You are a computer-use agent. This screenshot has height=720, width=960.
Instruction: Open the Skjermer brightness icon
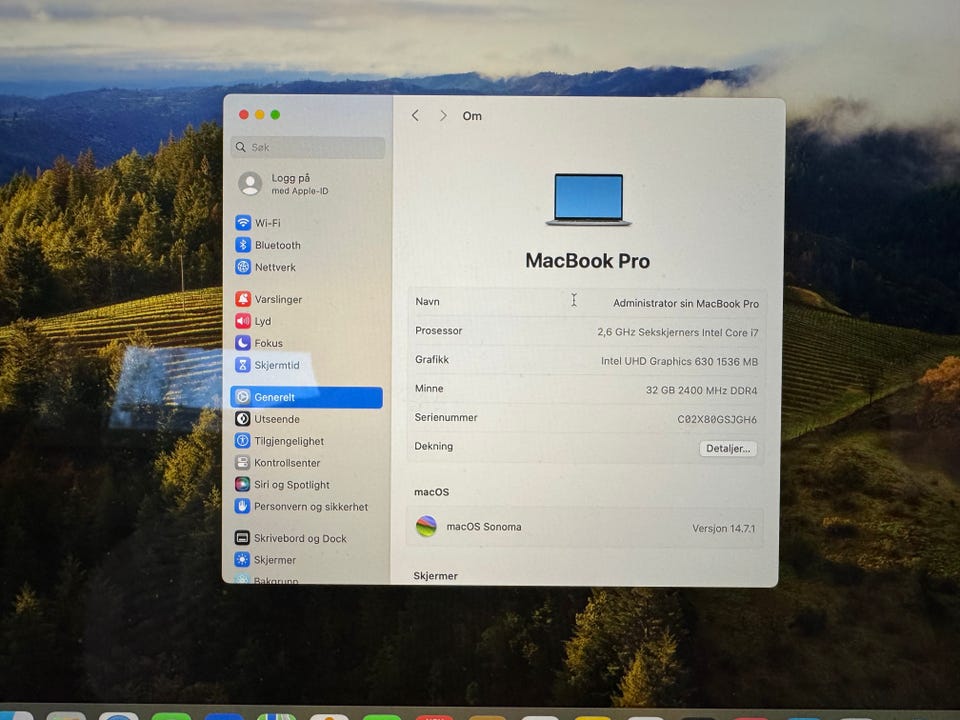click(x=242, y=560)
